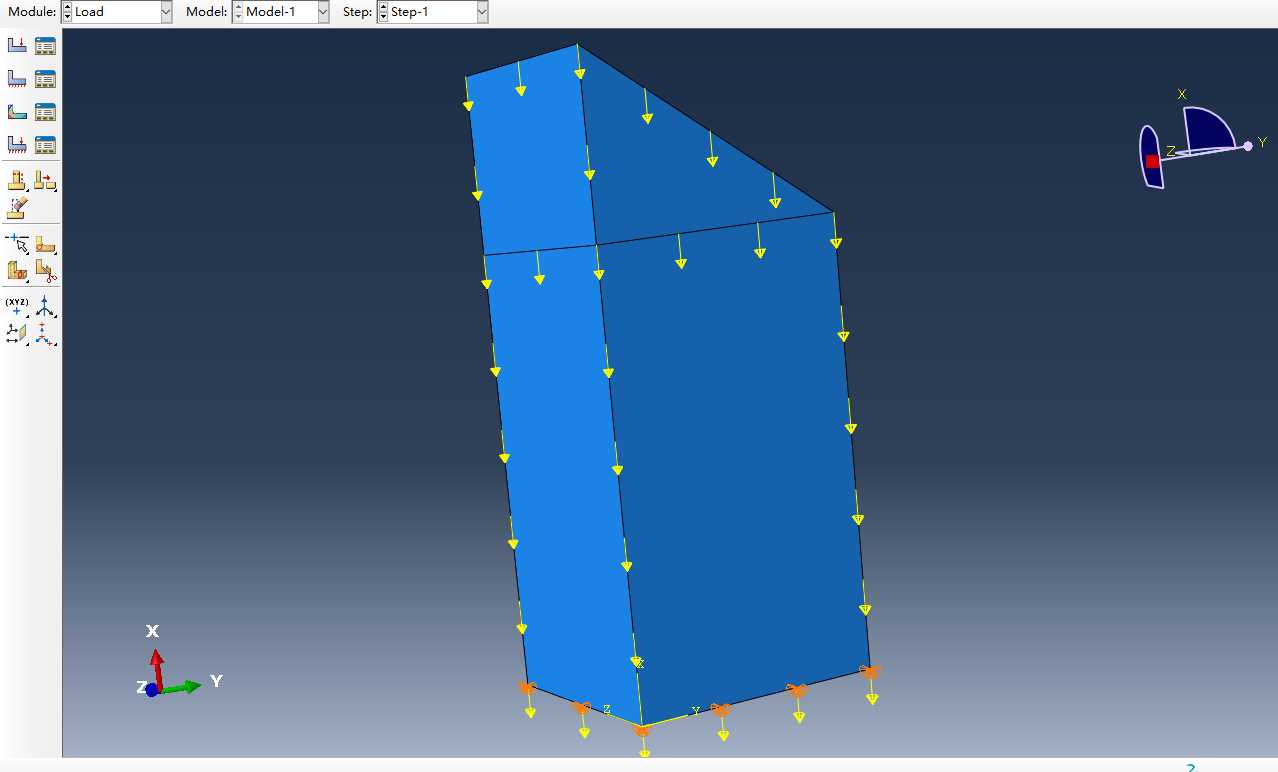This screenshot has height=772, width=1278.
Task: Click the X arc of the view compass
Action: click(x=1208, y=127)
